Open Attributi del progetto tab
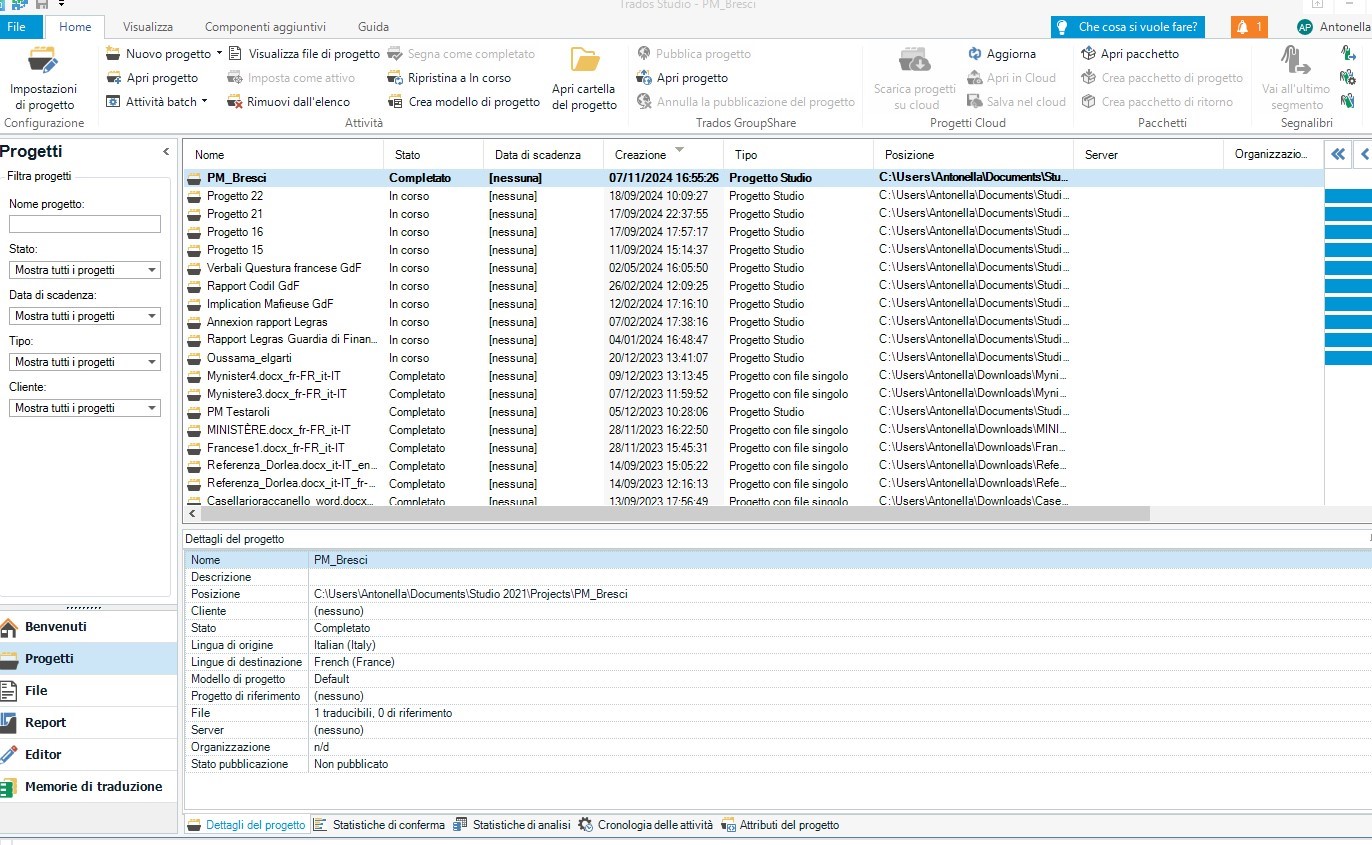This screenshot has height=845, width=1372. [780, 825]
